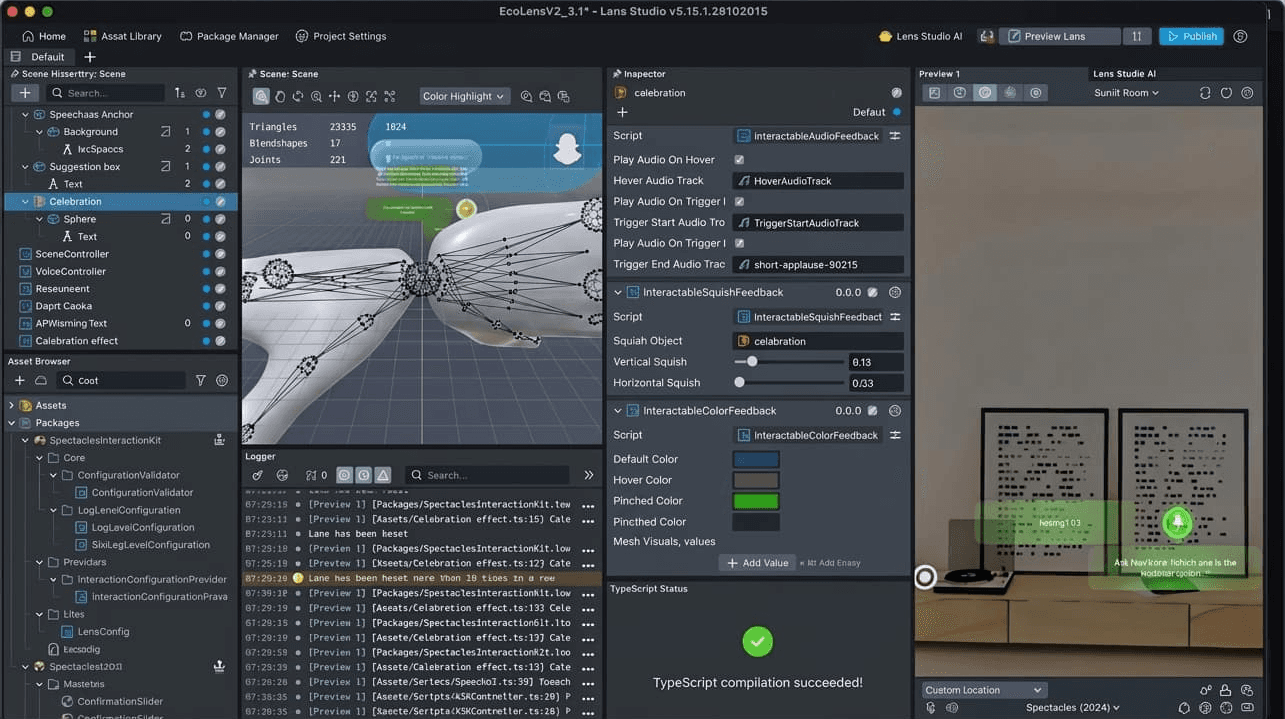Click the add asset plus in Asset Browser
This screenshot has width=1285, height=719.
click(x=19, y=380)
